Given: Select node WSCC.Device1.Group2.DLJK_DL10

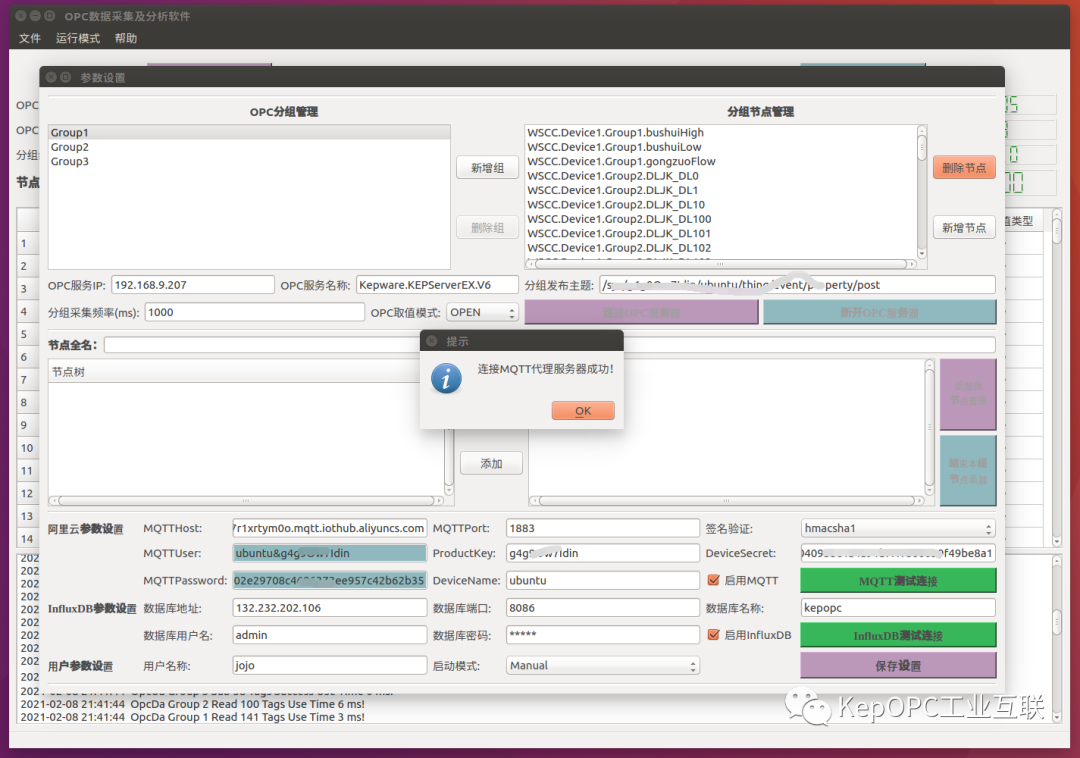Looking at the screenshot, I should (721, 204).
